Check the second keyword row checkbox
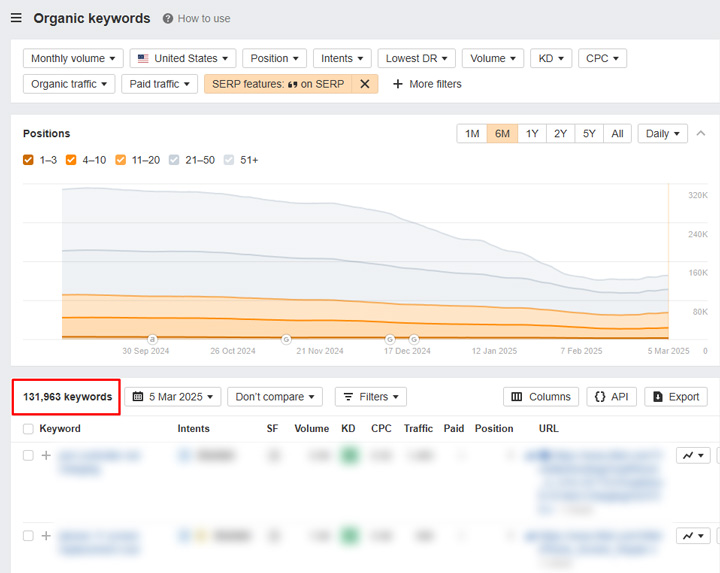Image resolution: width=720 pixels, height=573 pixels. click(28, 536)
